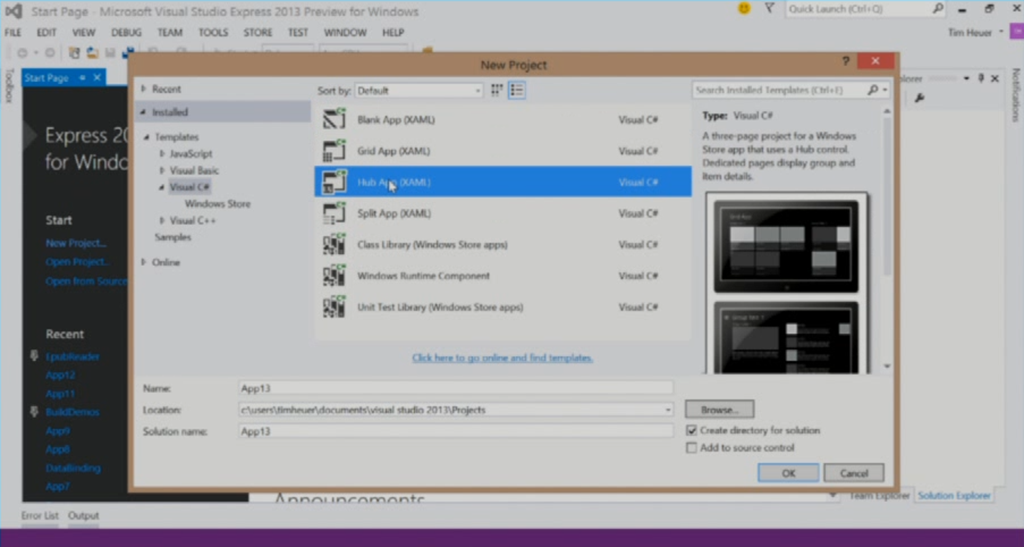
Task: Open the FILE menu
Action: click(x=13, y=33)
